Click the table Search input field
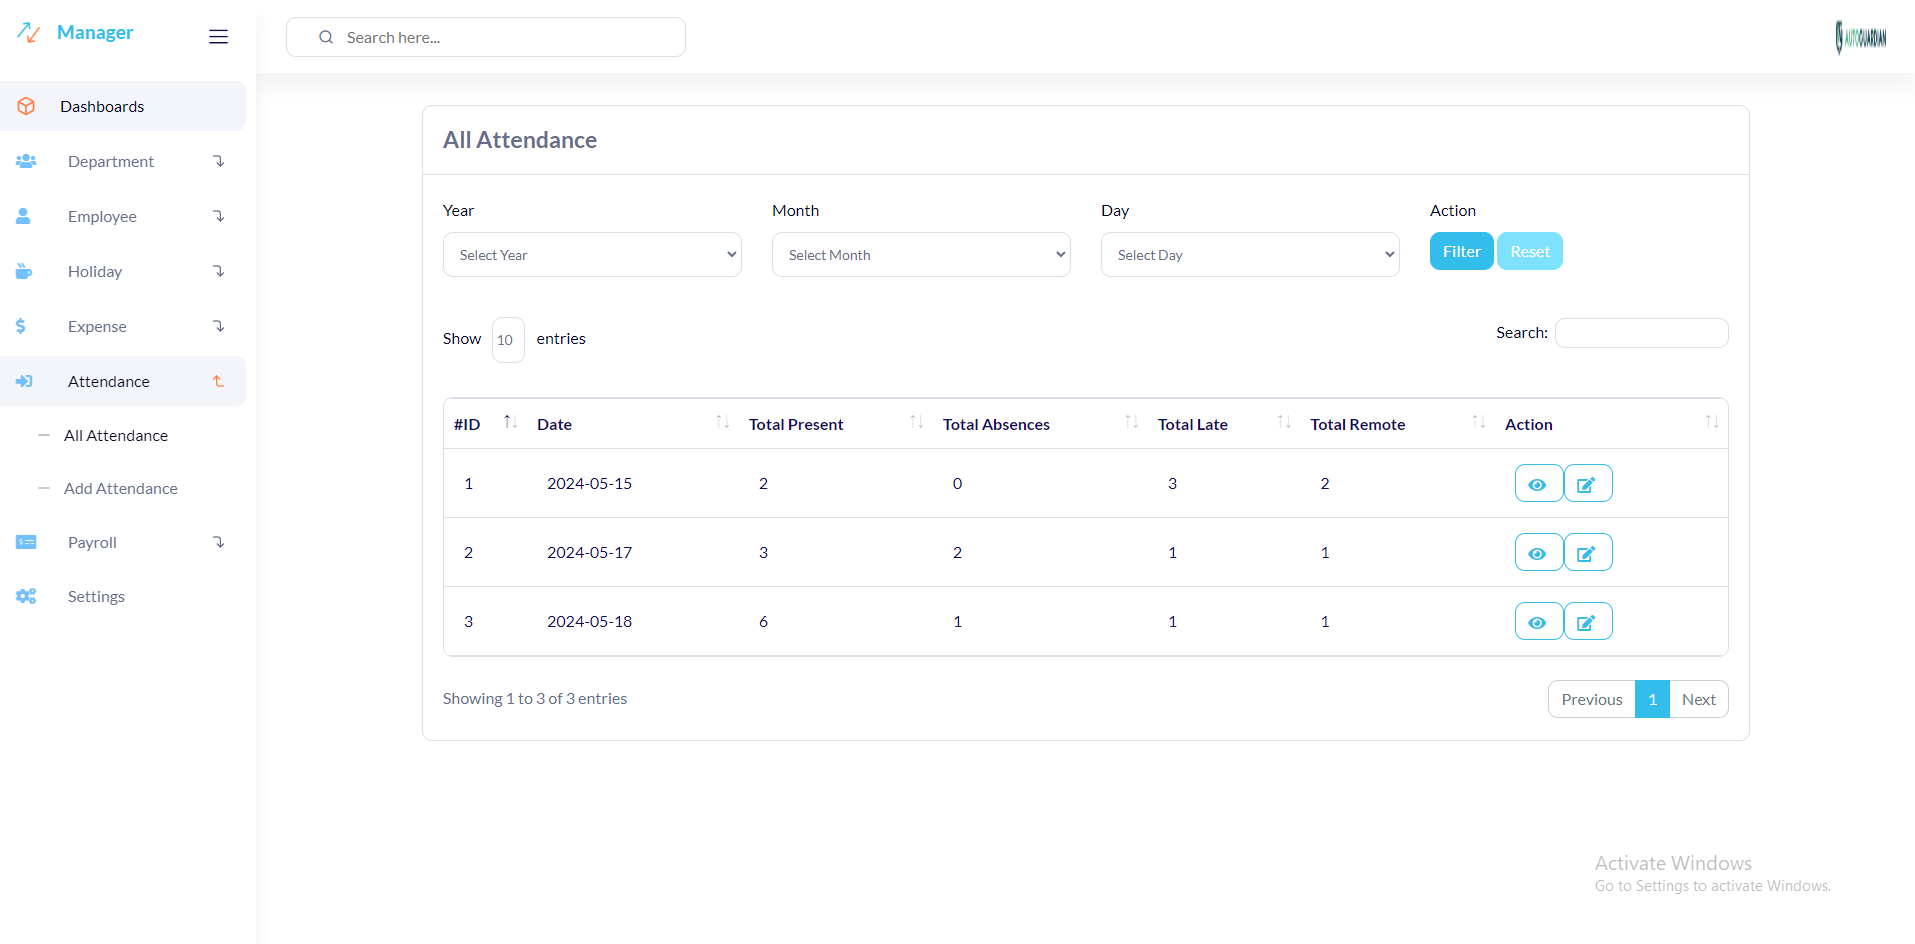The width and height of the screenshot is (1915, 944). coord(1641,333)
